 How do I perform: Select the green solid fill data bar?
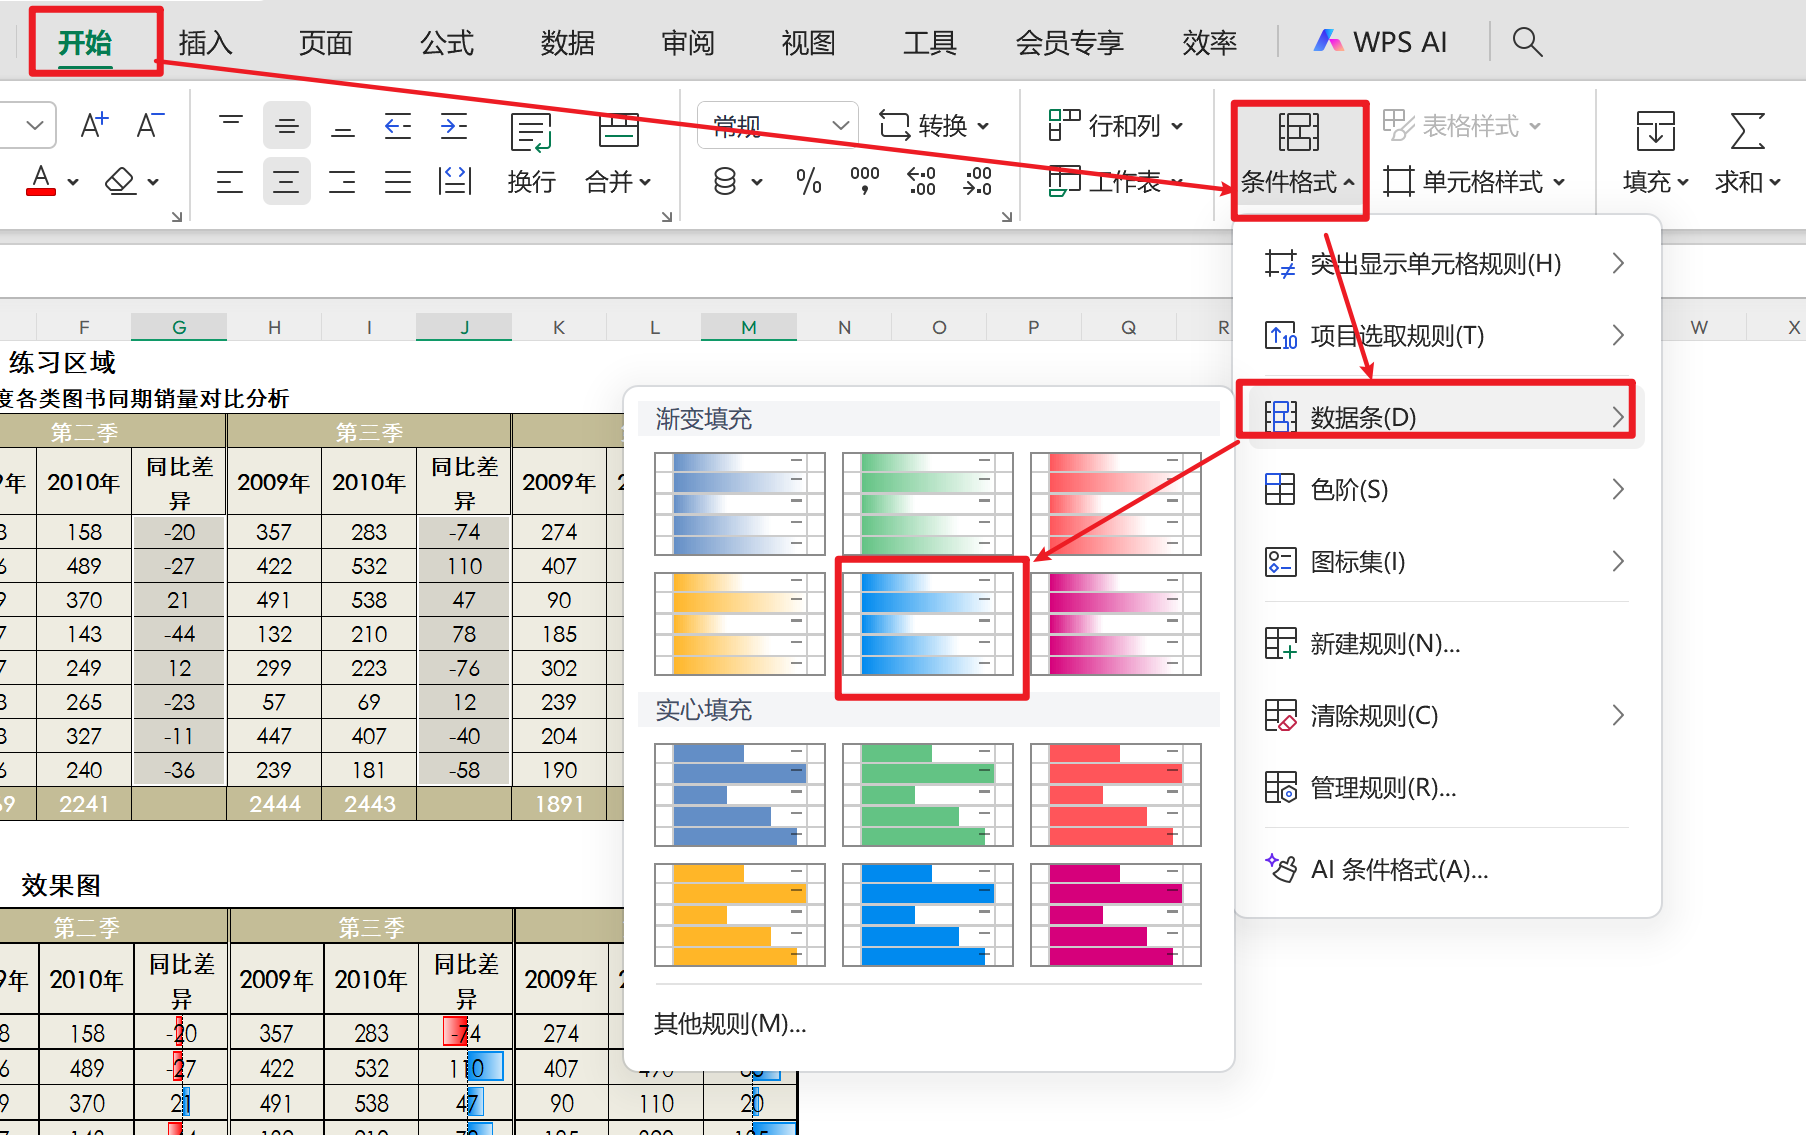pyautogui.click(x=928, y=795)
